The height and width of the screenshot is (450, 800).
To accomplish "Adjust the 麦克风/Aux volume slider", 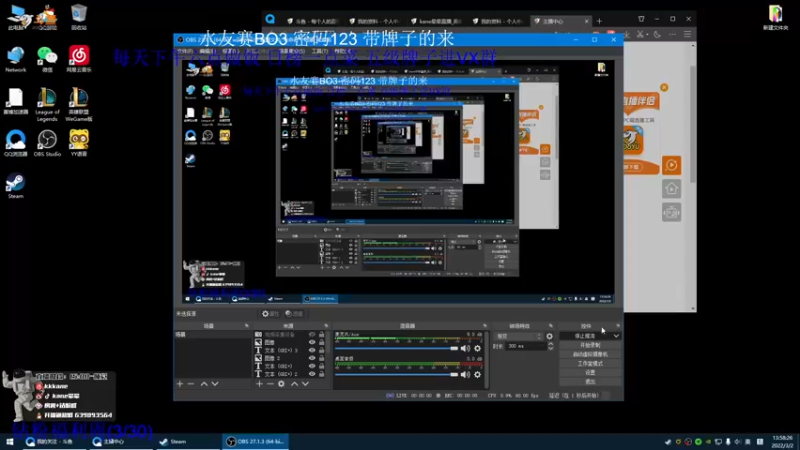I will [x=396, y=348].
